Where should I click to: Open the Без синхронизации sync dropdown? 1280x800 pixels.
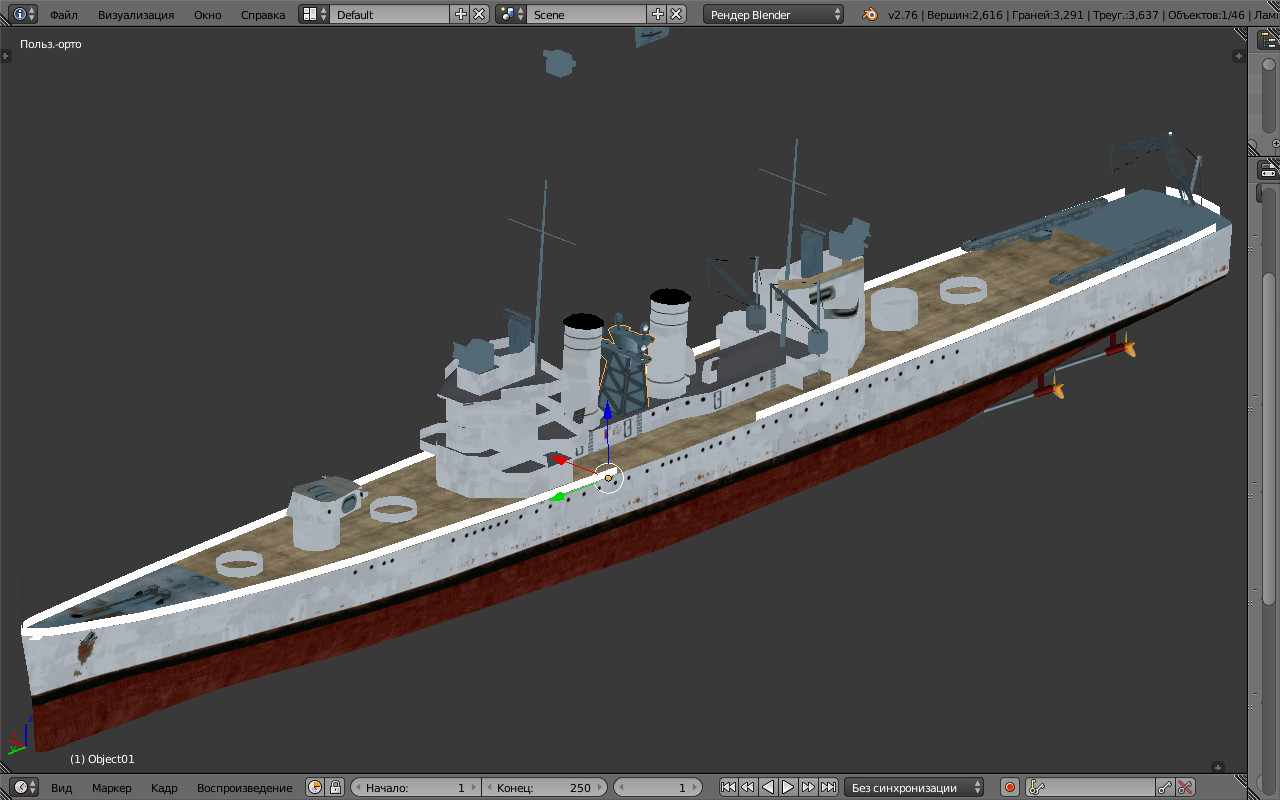coord(914,787)
